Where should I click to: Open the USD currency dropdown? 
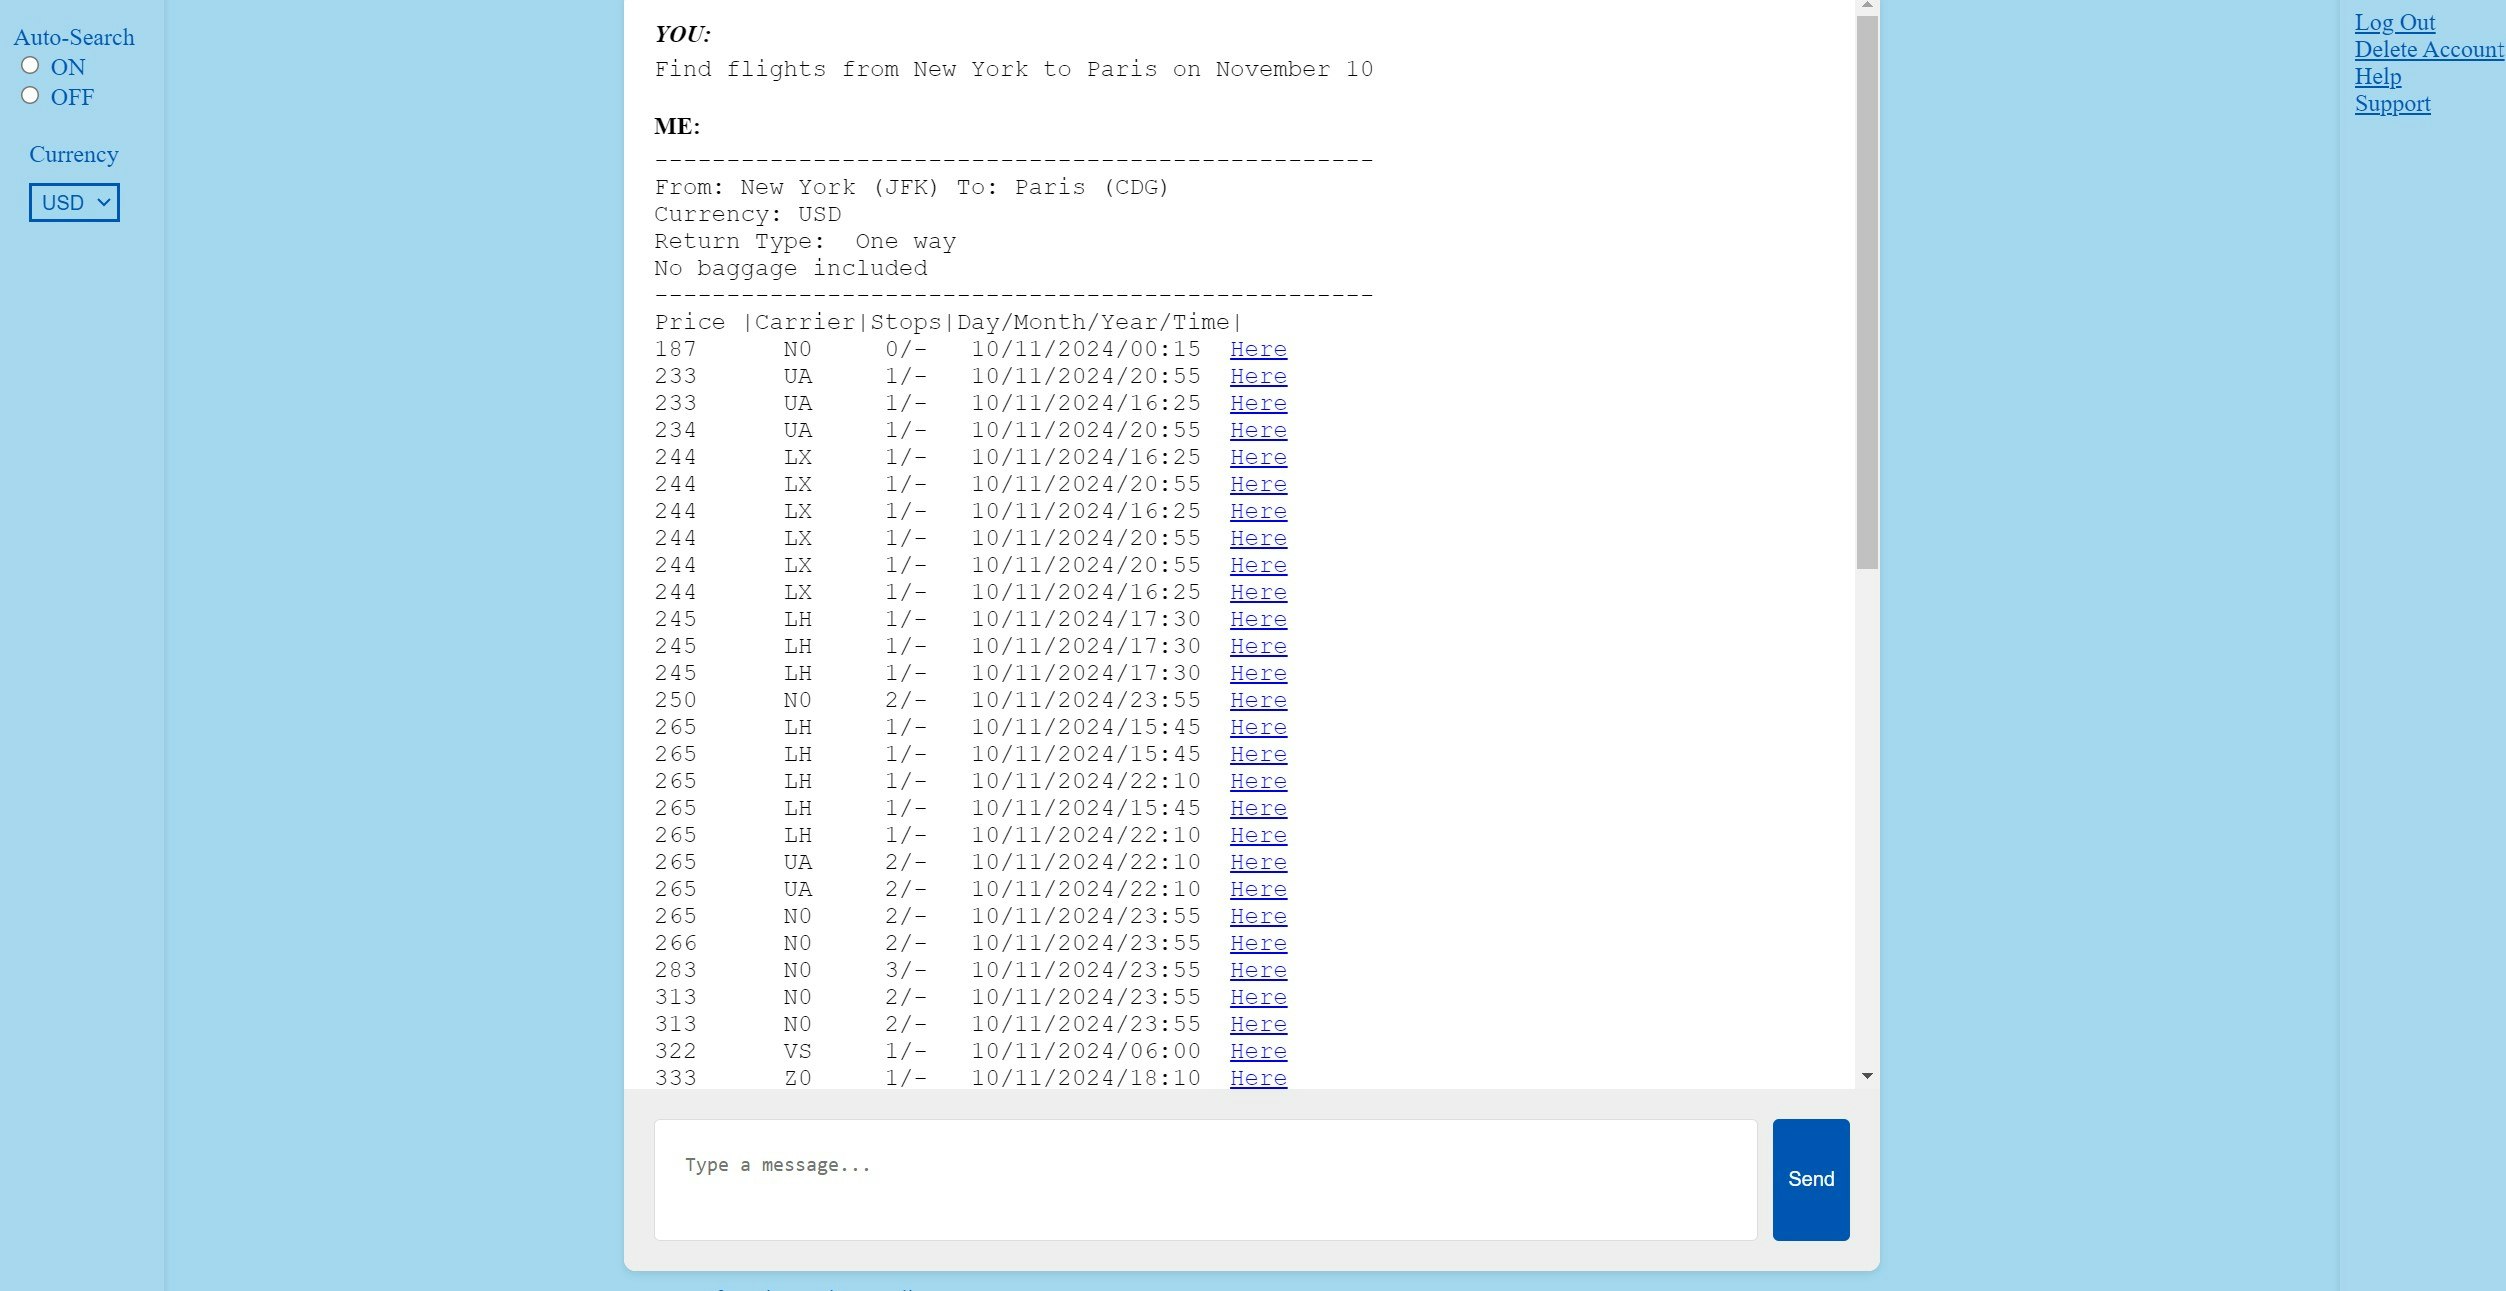(74, 203)
